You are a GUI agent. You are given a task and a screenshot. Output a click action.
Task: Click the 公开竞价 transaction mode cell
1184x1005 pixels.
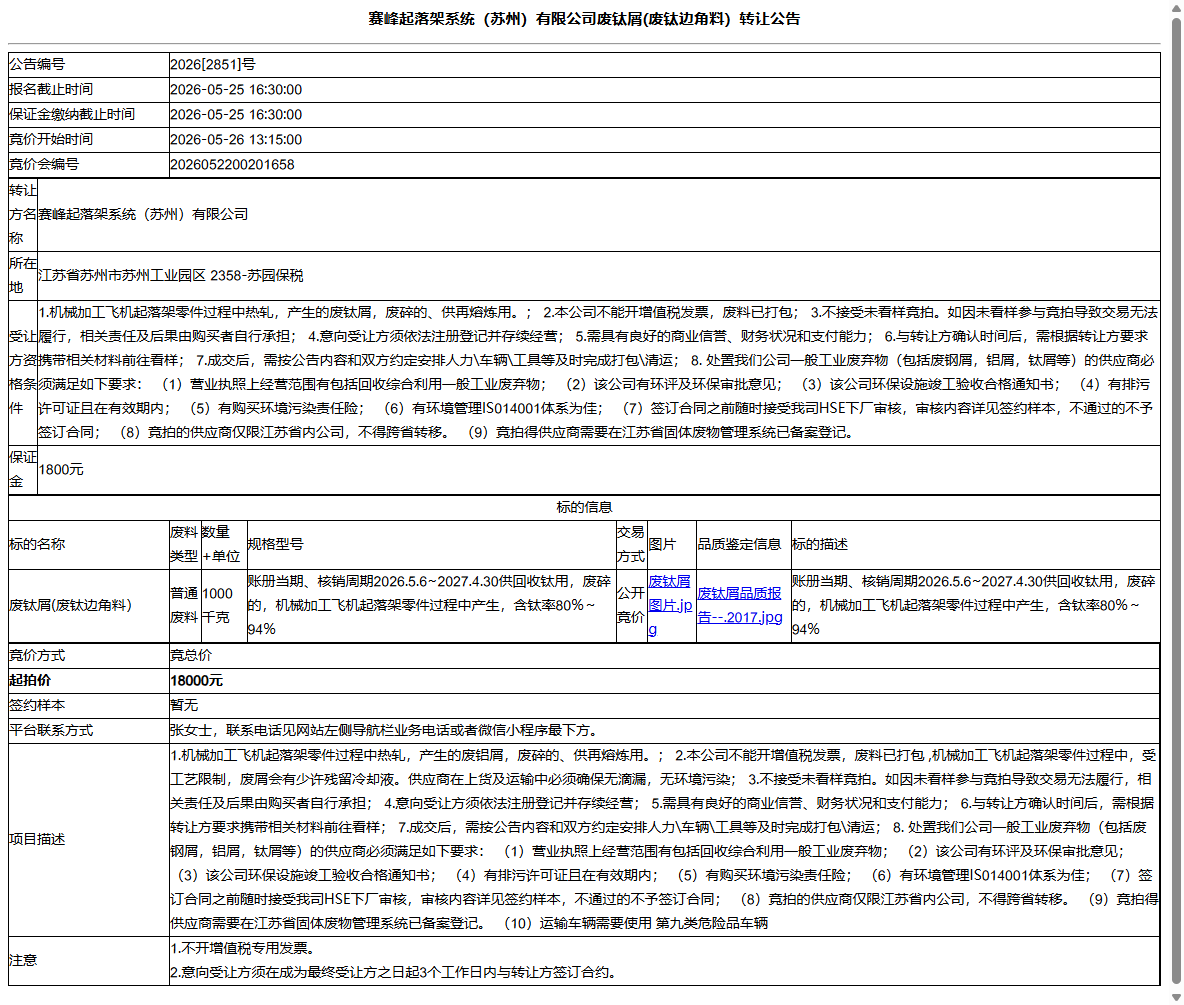coord(631,606)
